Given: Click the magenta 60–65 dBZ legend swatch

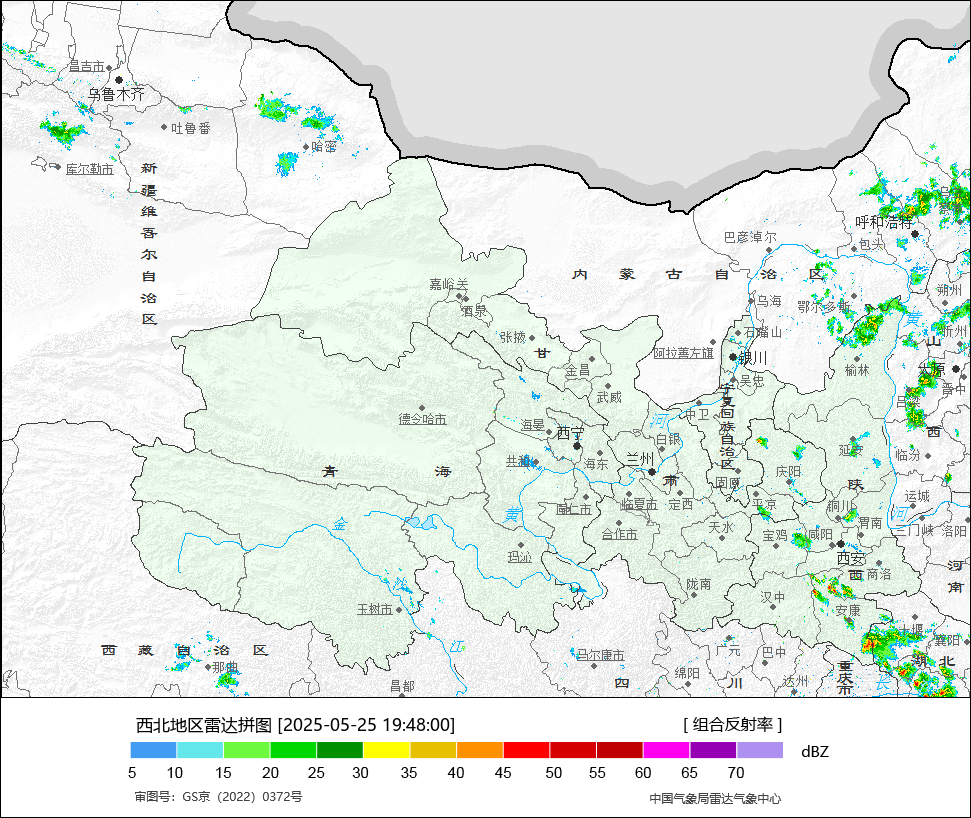Looking at the screenshot, I should click(666, 750).
